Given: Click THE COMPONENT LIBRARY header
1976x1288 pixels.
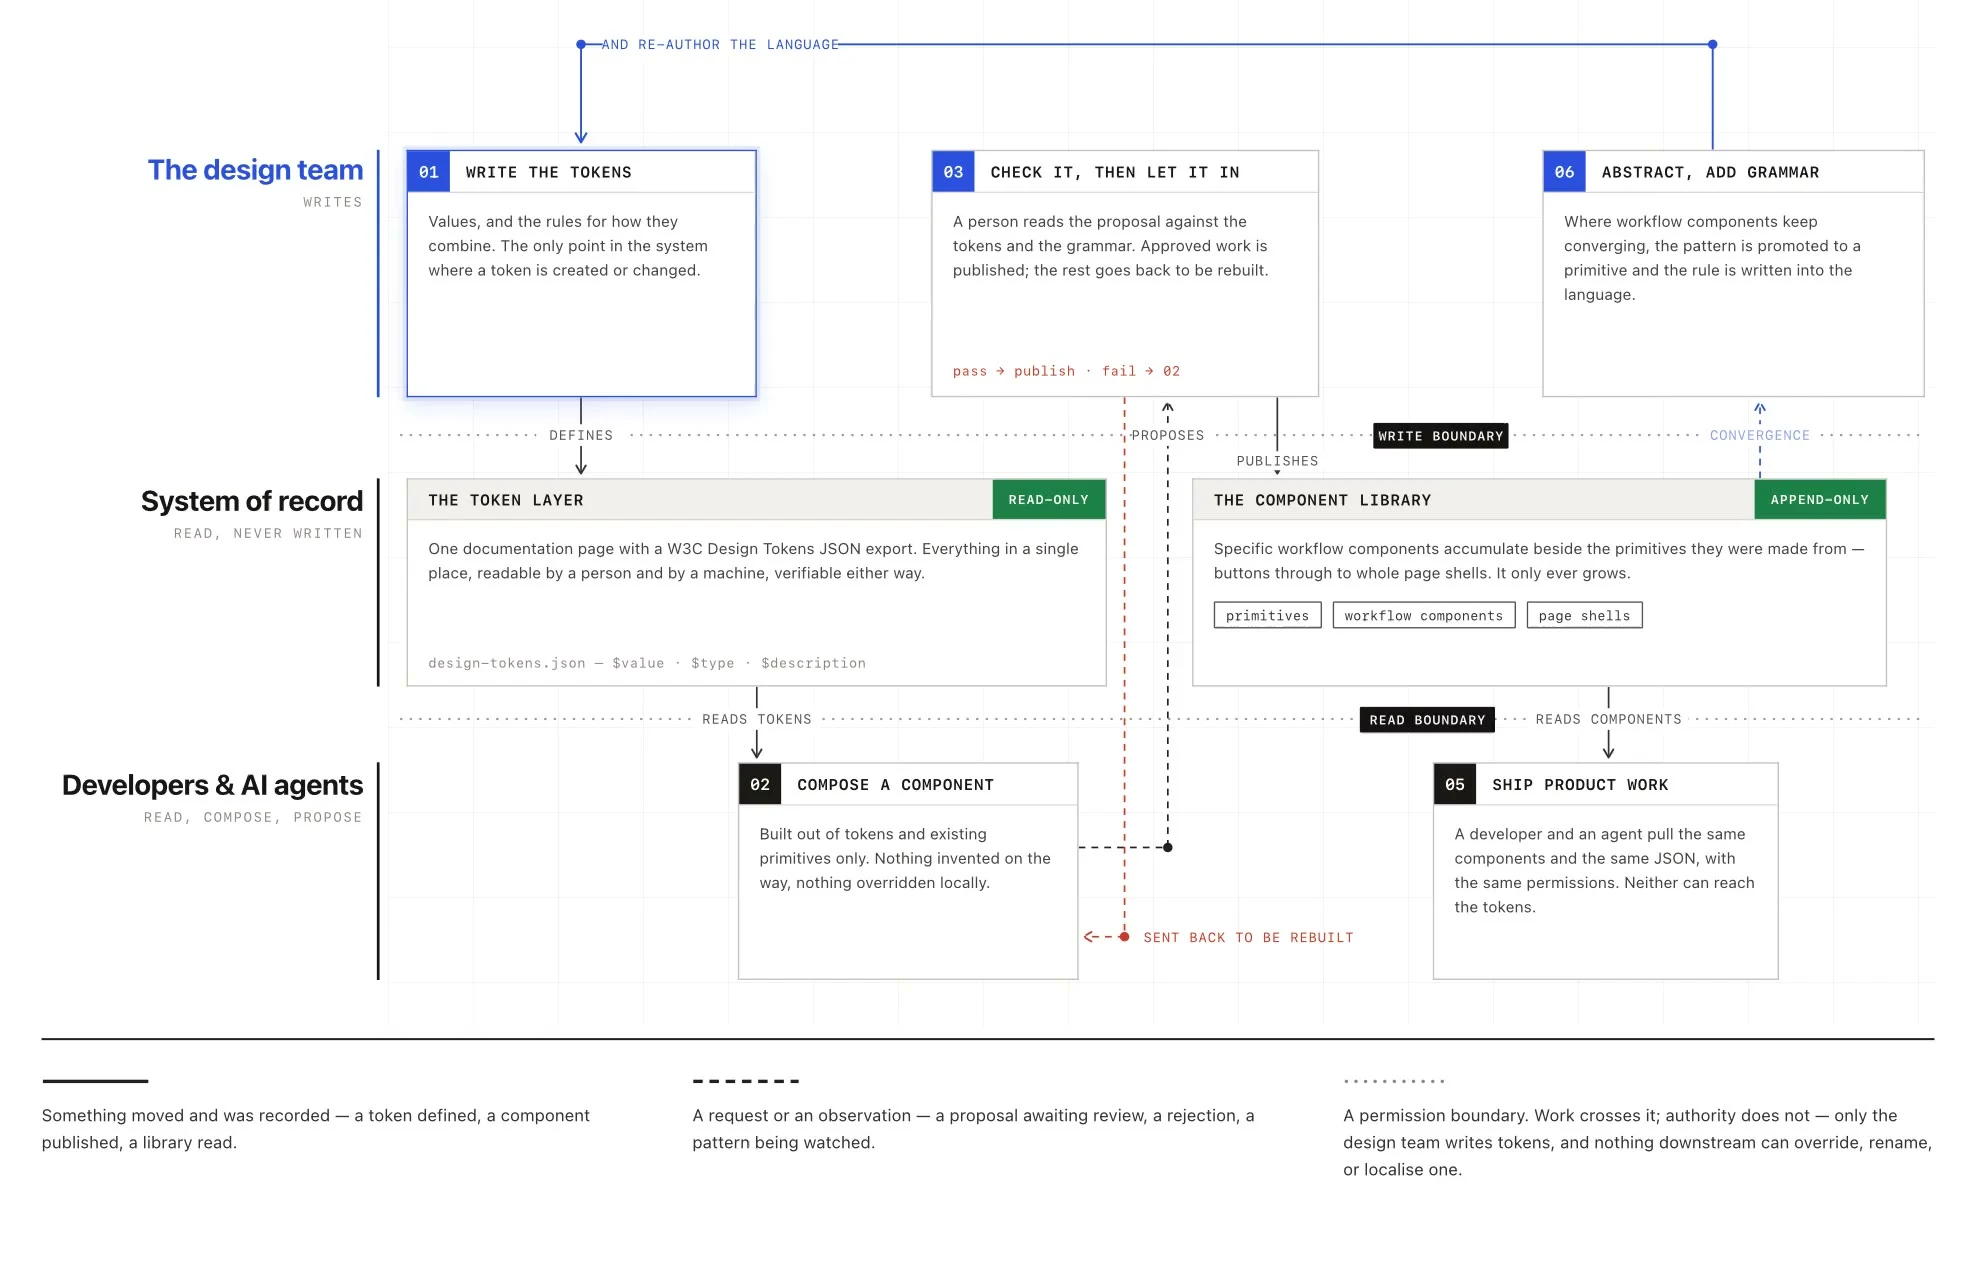Looking at the screenshot, I should 1322,500.
